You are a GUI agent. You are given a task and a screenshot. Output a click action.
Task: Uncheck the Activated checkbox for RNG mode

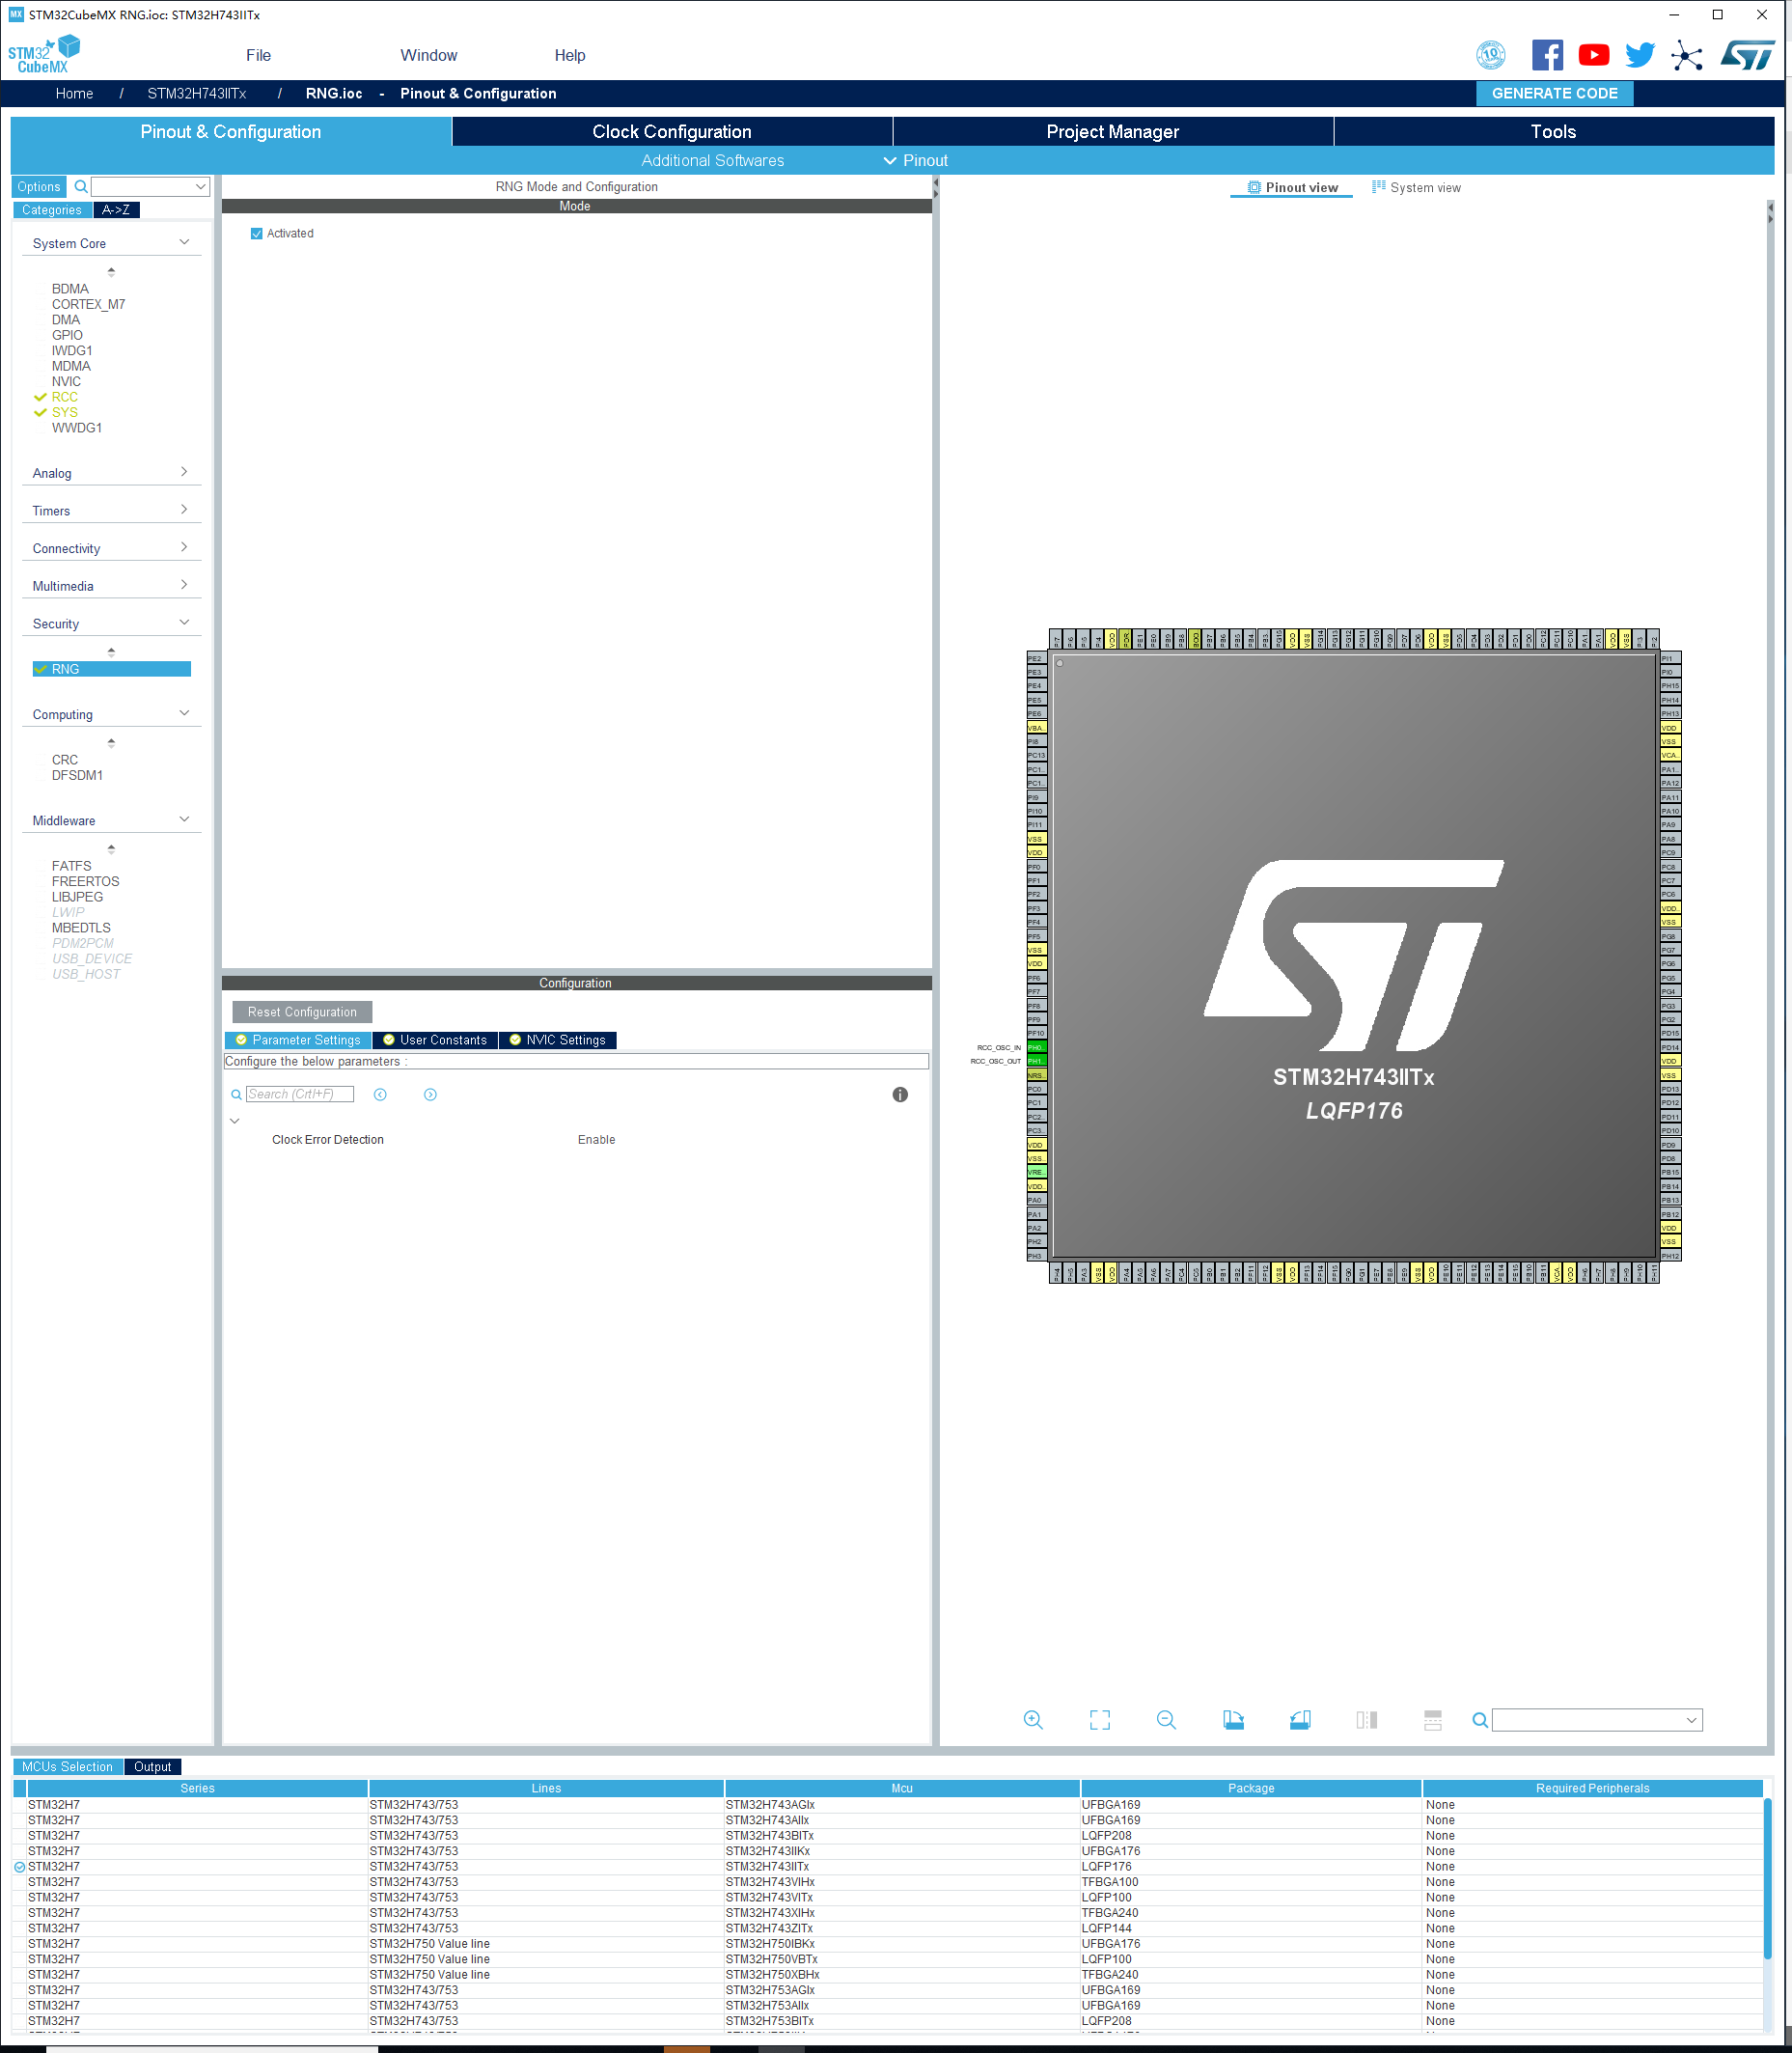257,233
